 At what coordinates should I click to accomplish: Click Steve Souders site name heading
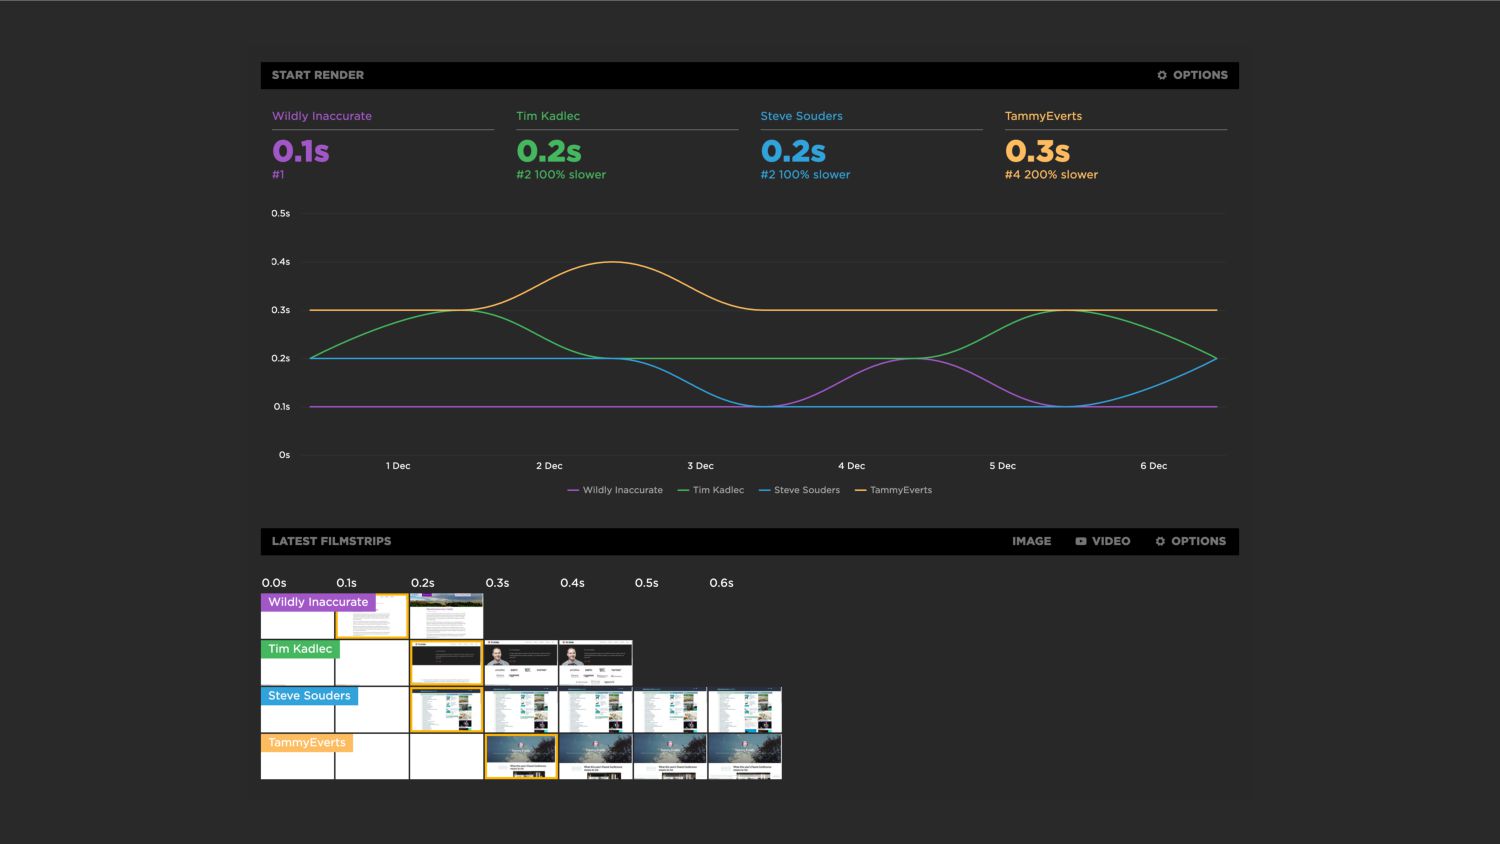click(801, 116)
